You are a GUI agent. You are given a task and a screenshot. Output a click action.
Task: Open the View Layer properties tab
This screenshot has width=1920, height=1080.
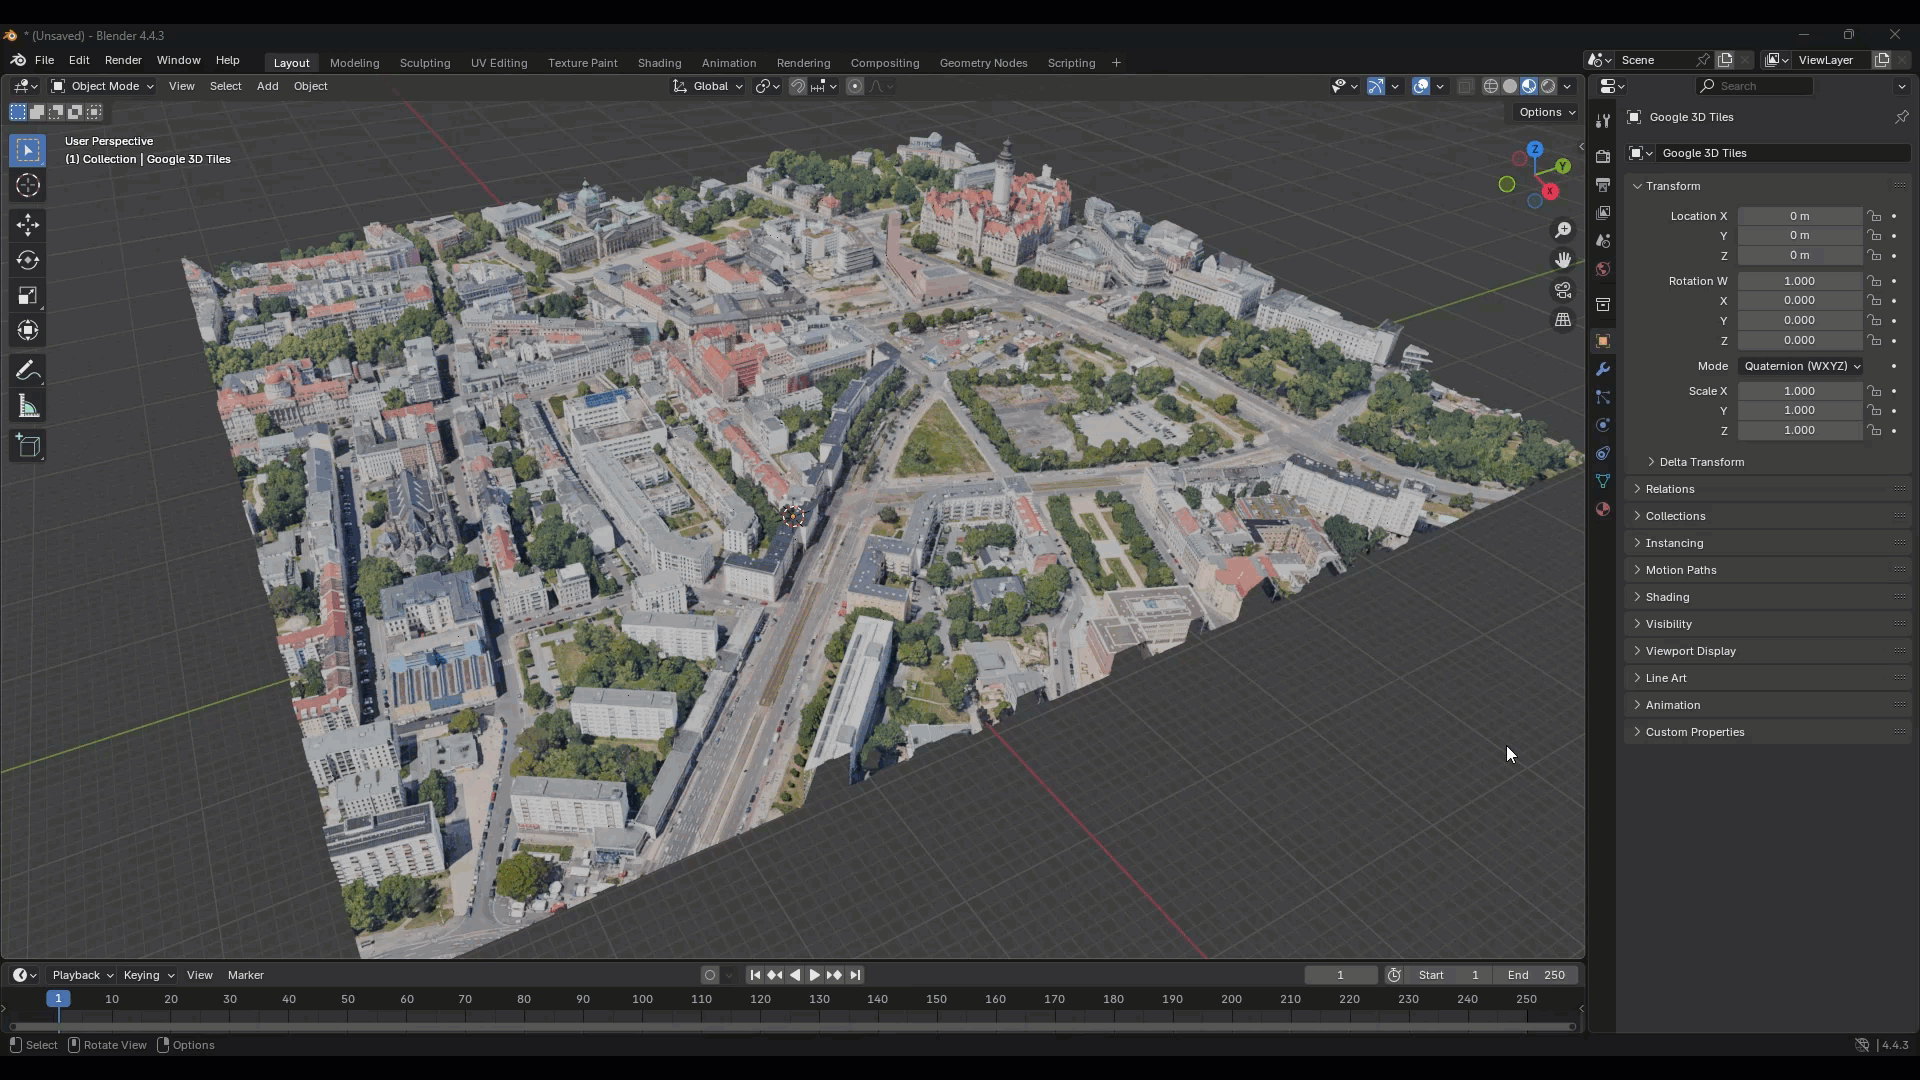click(x=1603, y=213)
